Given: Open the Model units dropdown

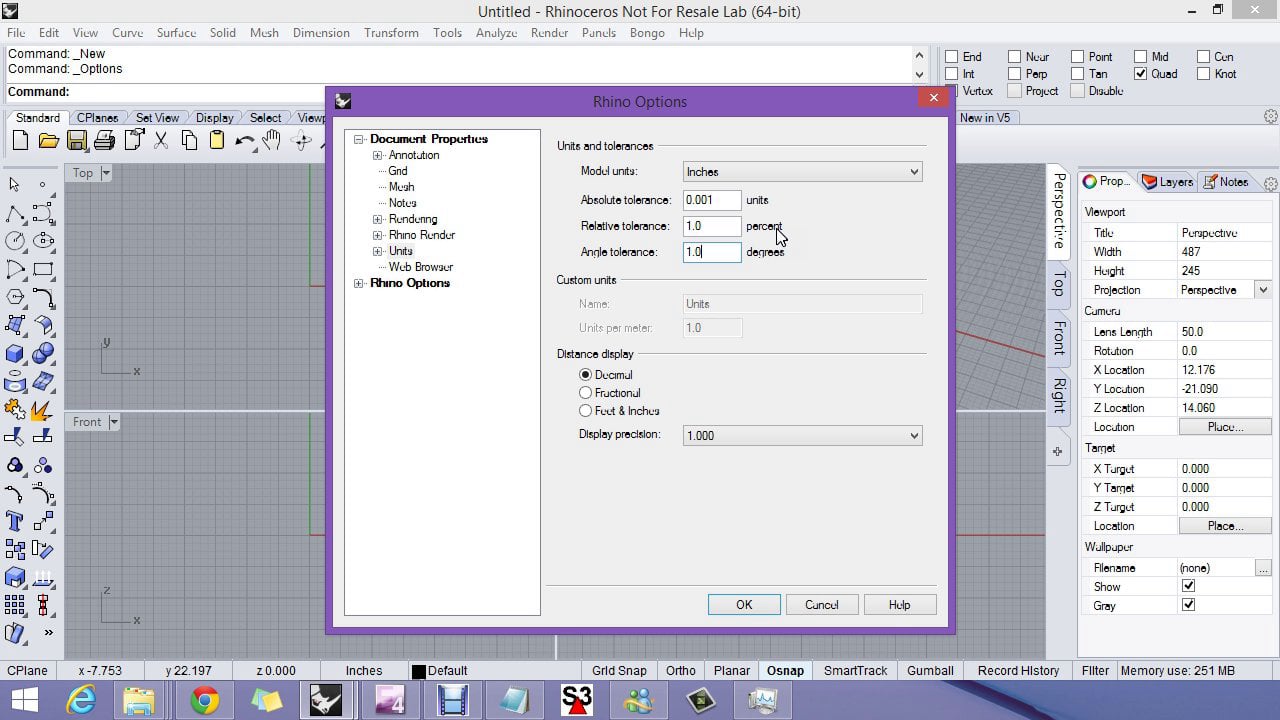Looking at the screenshot, I should coord(802,172).
